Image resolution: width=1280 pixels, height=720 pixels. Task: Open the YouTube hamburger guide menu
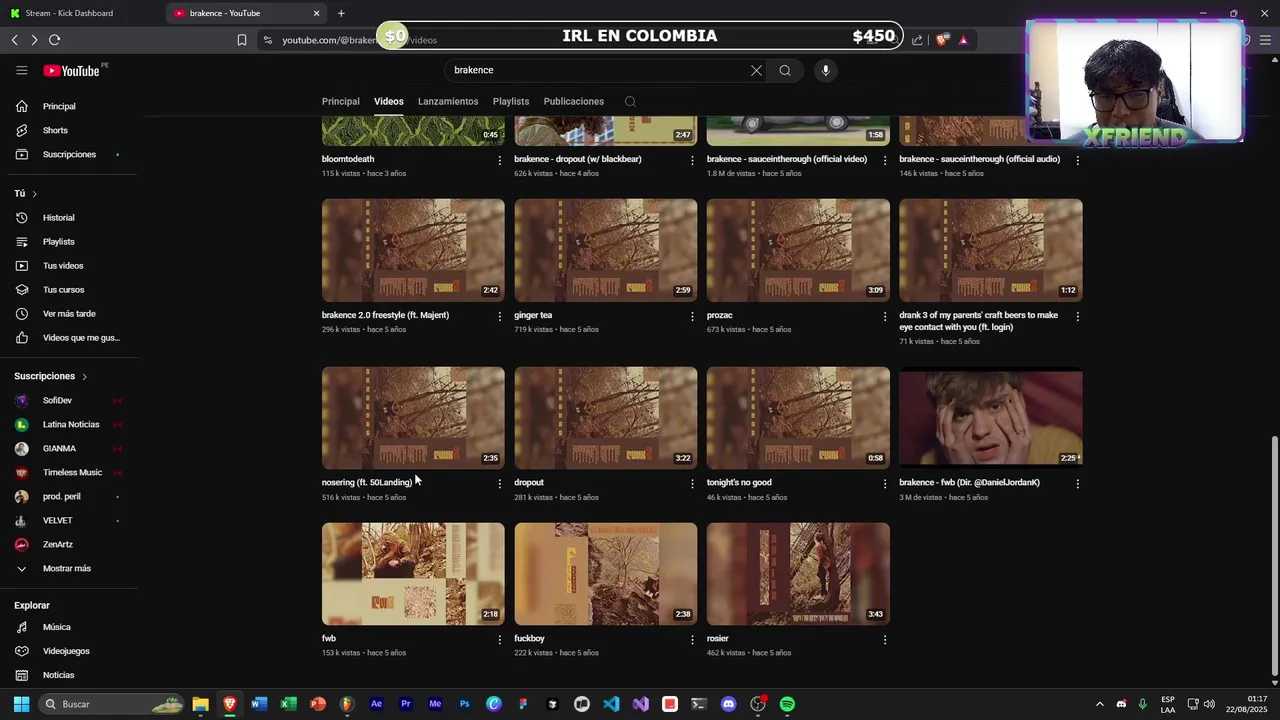pos(21,70)
